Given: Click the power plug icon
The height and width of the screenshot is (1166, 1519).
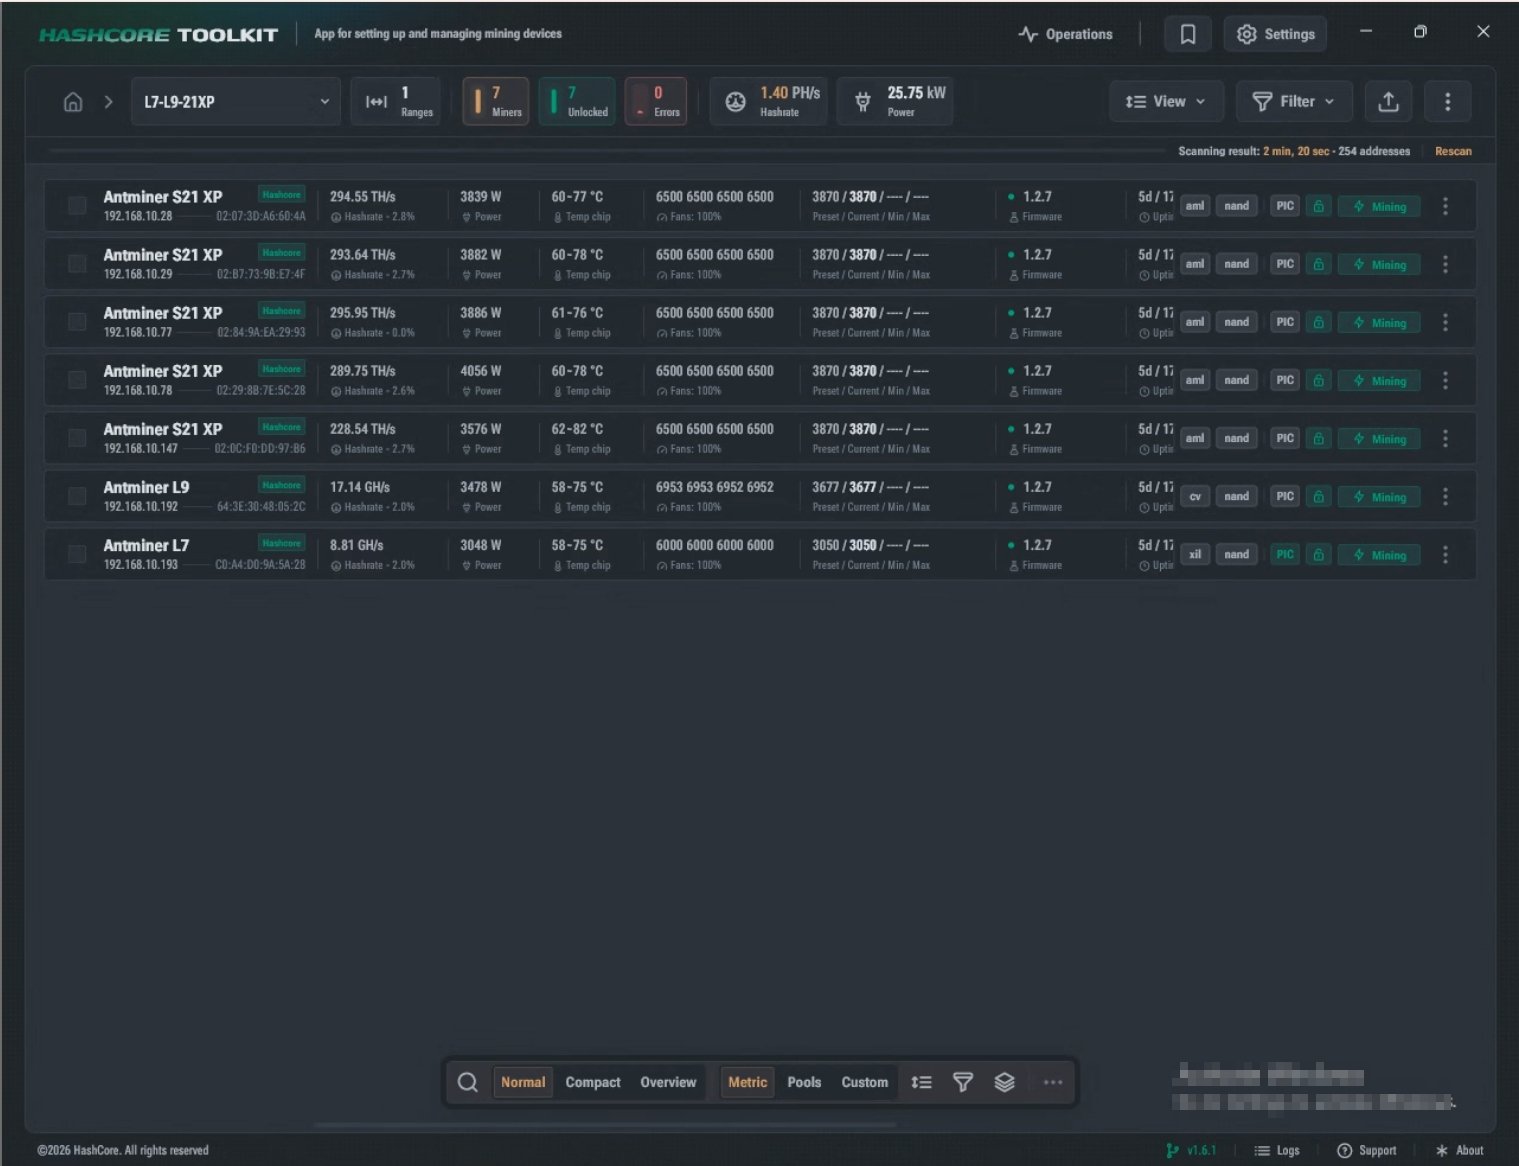Looking at the screenshot, I should click(x=863, y=102).
